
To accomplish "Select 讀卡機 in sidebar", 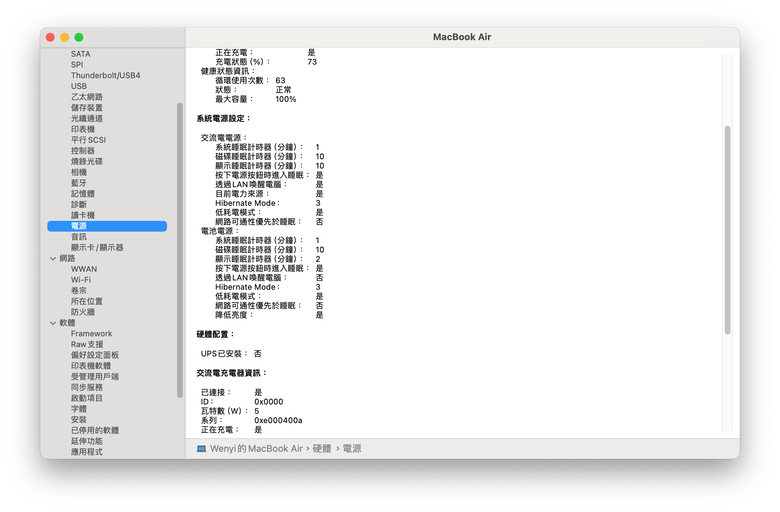I will point(83,215).
